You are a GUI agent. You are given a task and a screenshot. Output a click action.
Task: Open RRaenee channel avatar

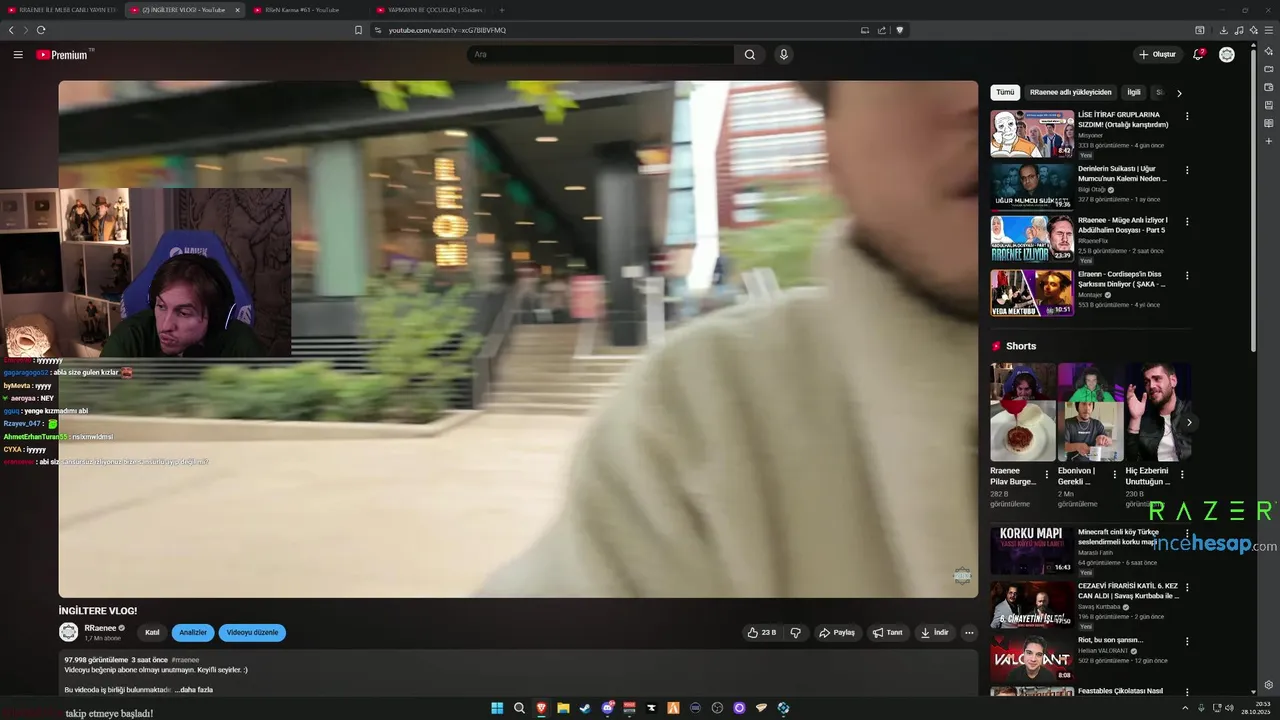(69, 632)
